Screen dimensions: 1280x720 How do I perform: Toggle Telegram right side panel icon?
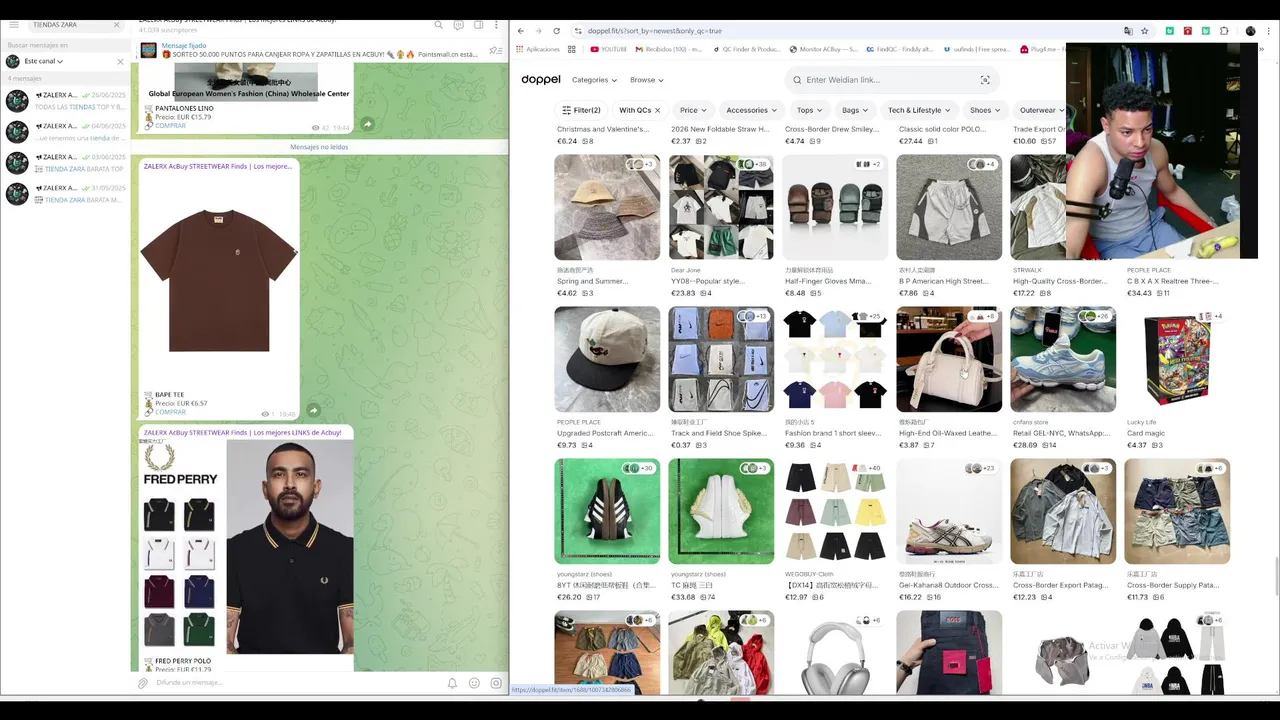pos(478,24)
